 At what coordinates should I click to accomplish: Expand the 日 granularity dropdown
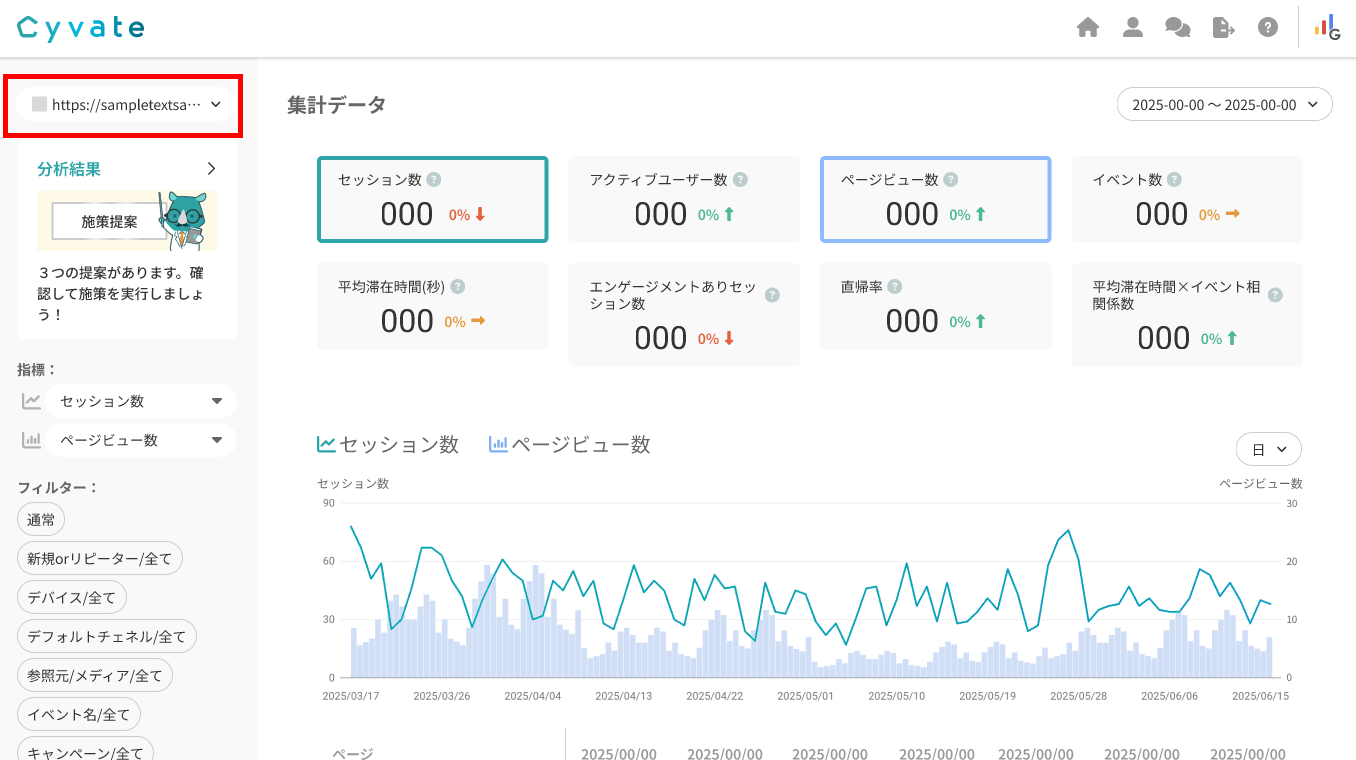point(1268,450)
